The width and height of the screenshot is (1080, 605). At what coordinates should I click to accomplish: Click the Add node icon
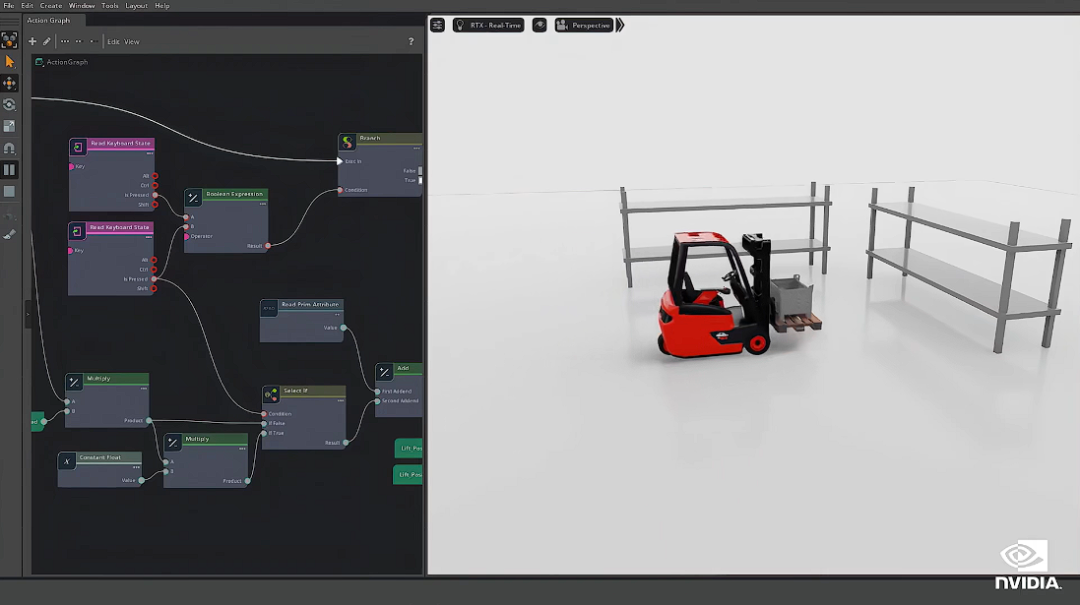pos(384,373)
